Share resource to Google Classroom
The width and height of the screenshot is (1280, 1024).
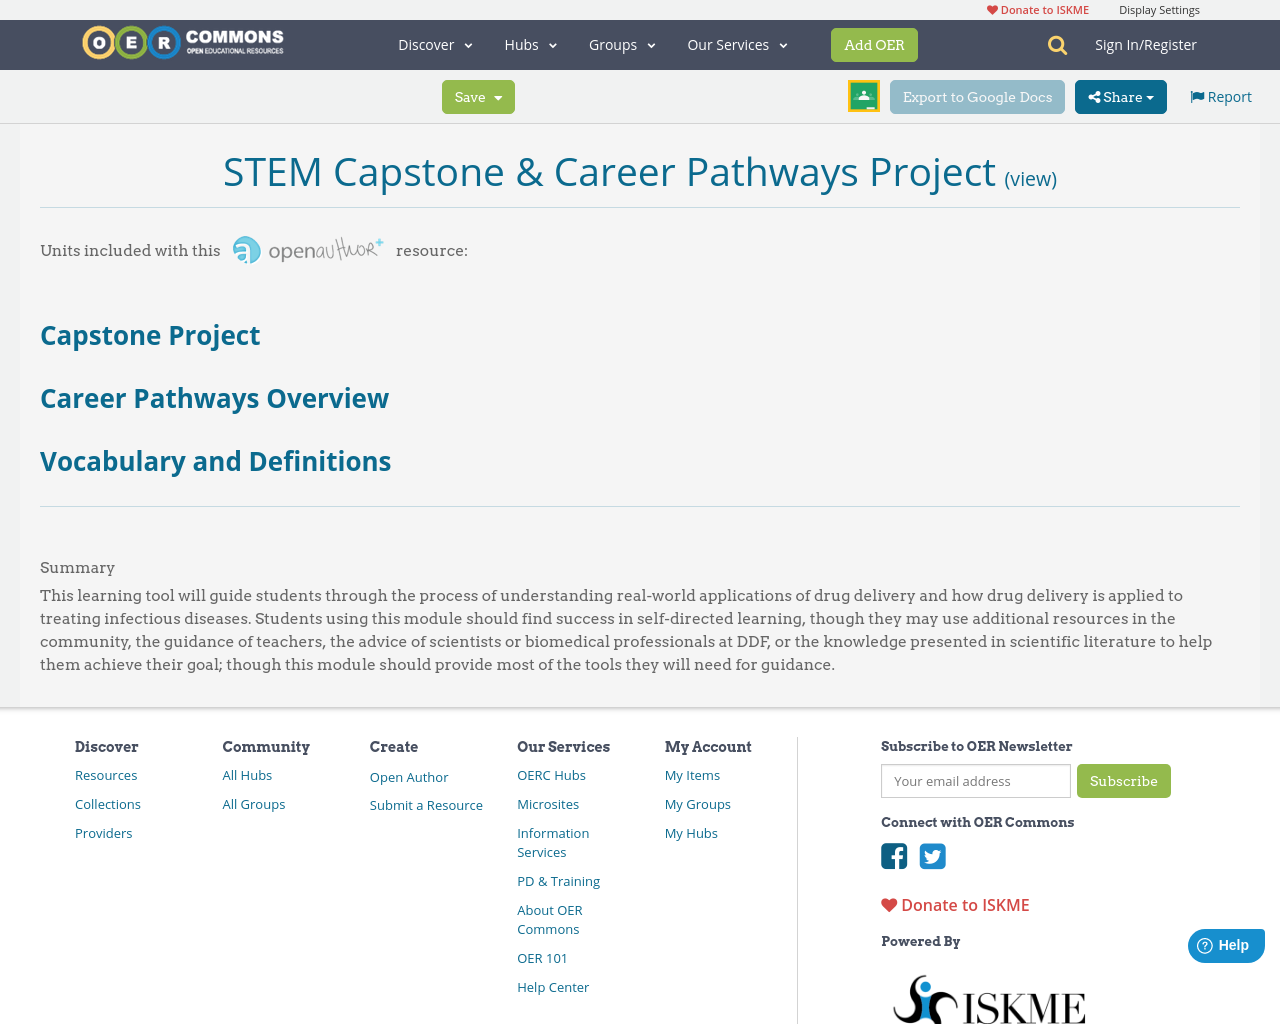coord(863,94)
